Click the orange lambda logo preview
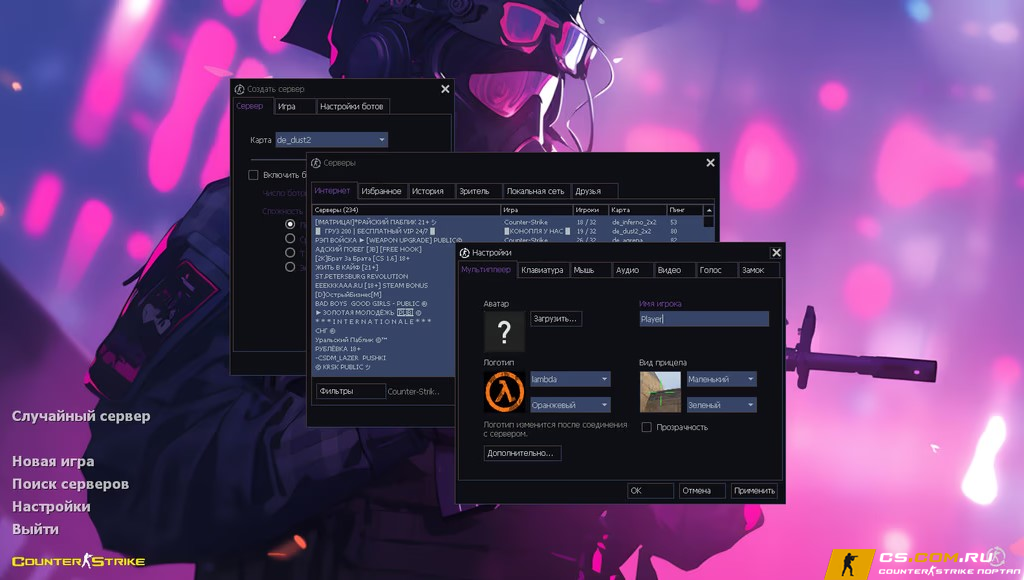Screen dimensions: 1024x580 tap(504, 391)
